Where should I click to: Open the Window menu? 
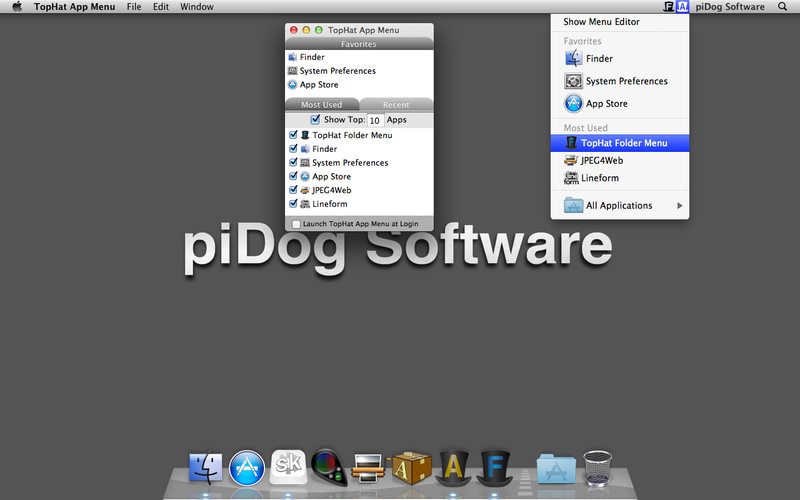coord(197,7)
